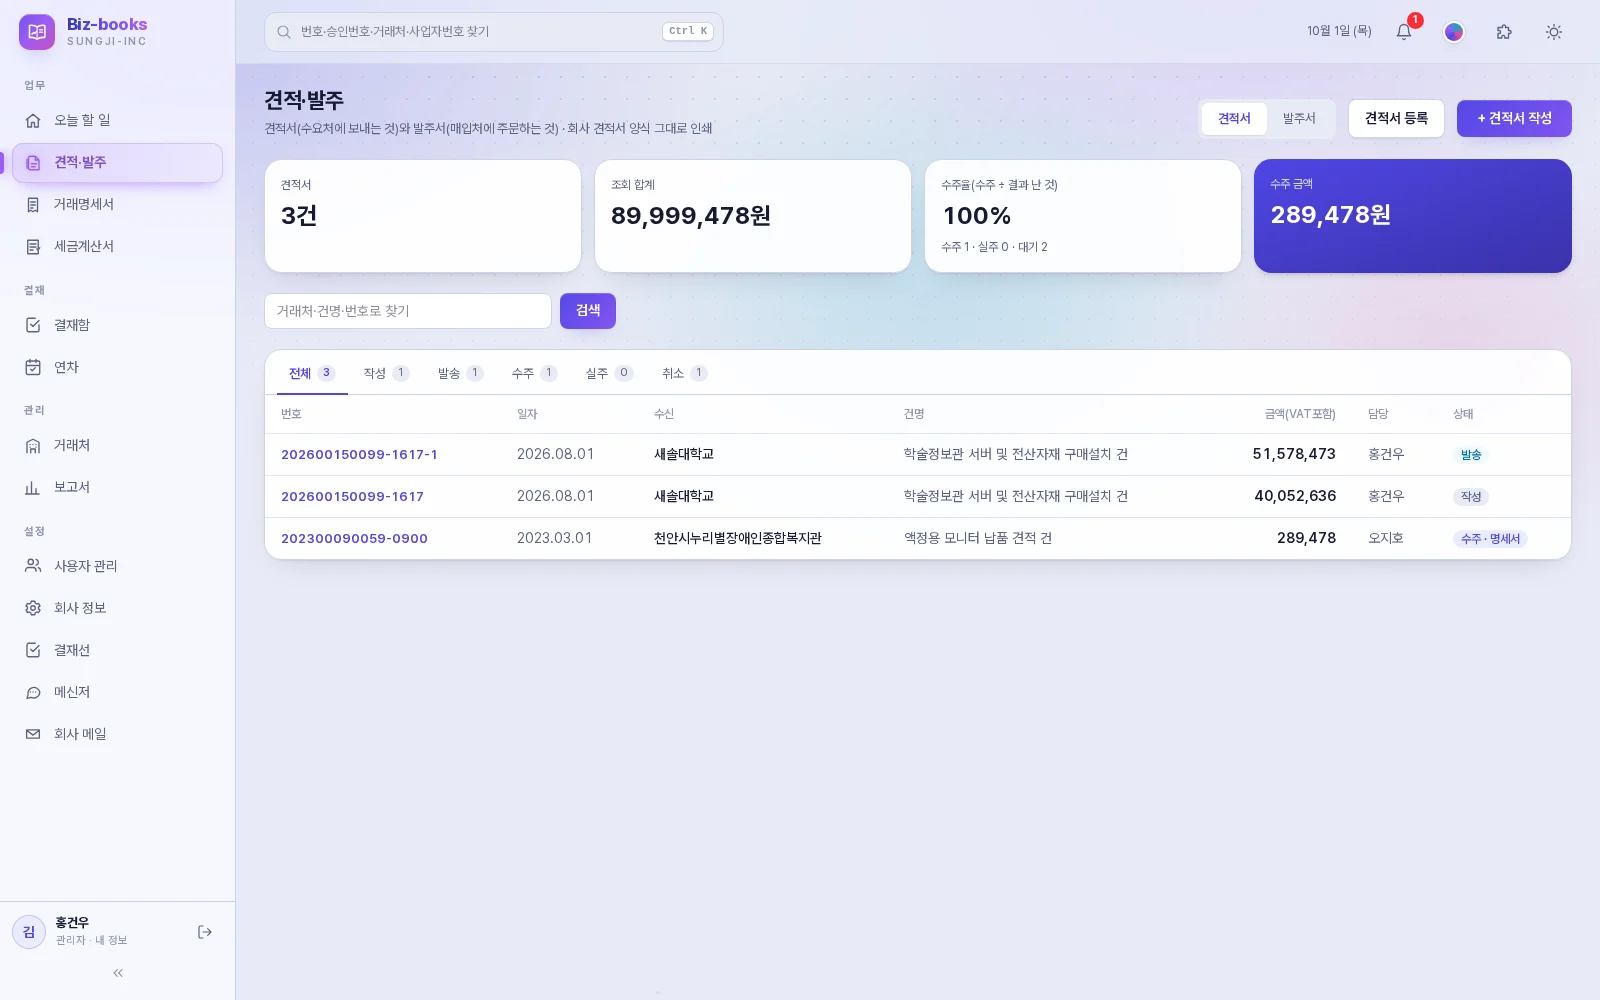The width and height of the screenshot is (1600, 1000).
Task: Select the 실주 tab
Action: click(609, 373)
